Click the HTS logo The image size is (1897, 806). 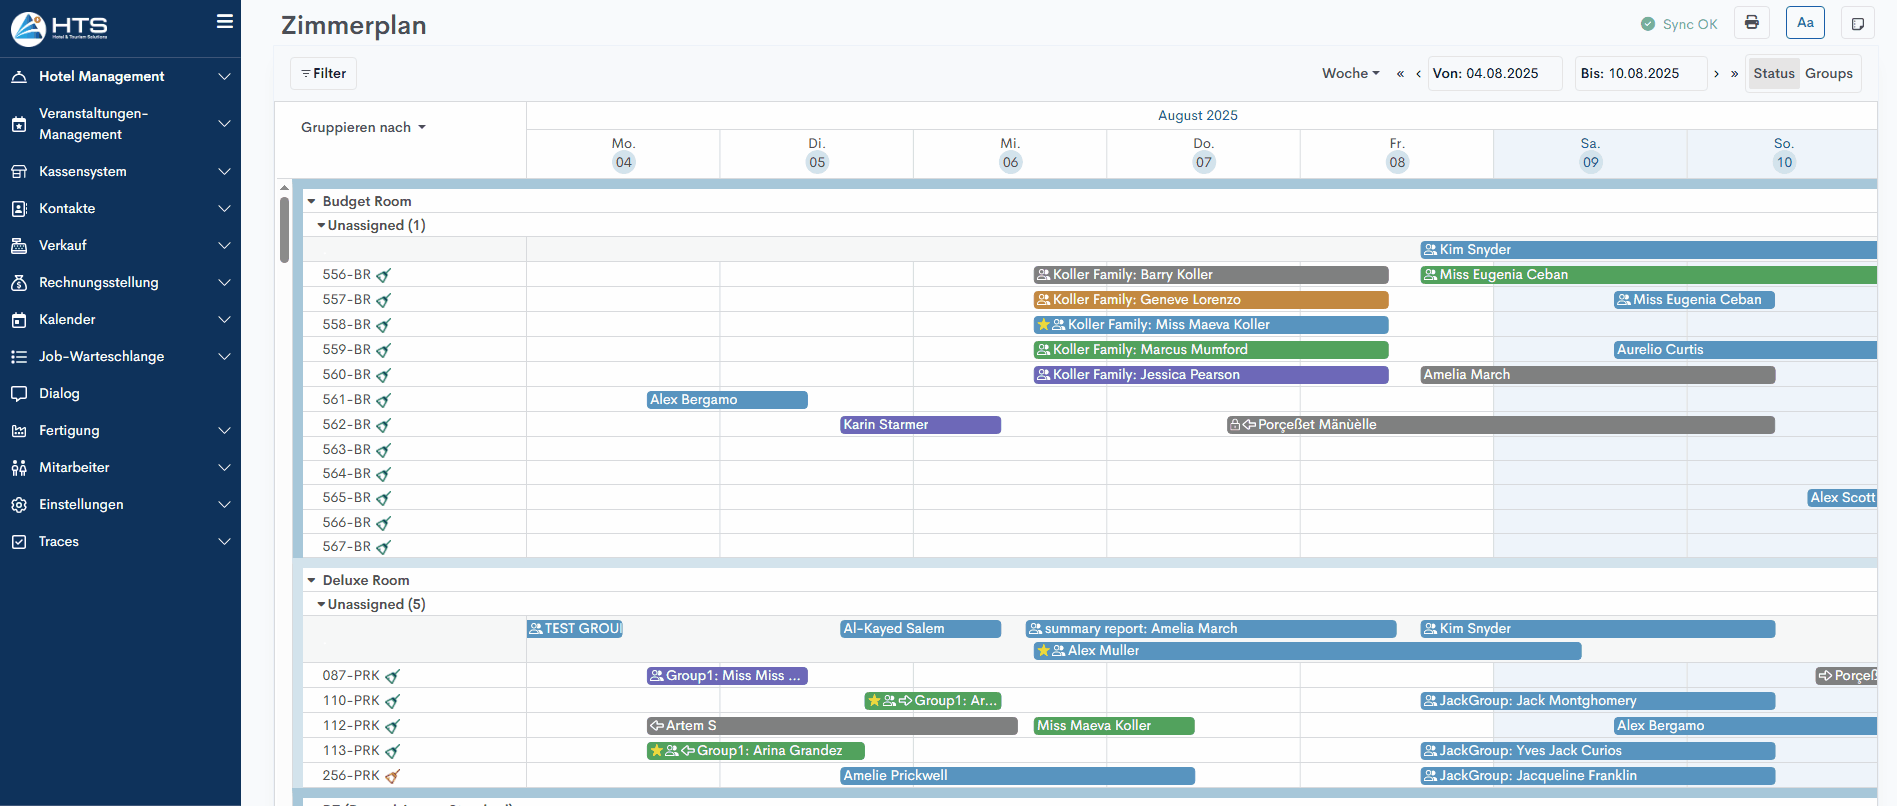(x=60, y=28)
